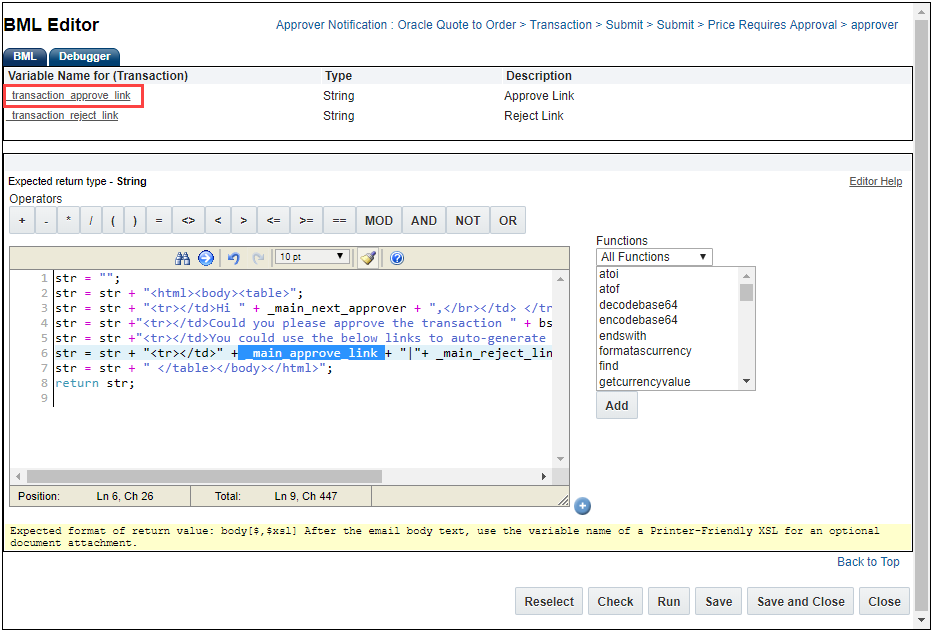The height and width of the screenshot is (632, 933).
Task: Open the font size 10 pt dropdown
Action: click(x=313, y=257)
